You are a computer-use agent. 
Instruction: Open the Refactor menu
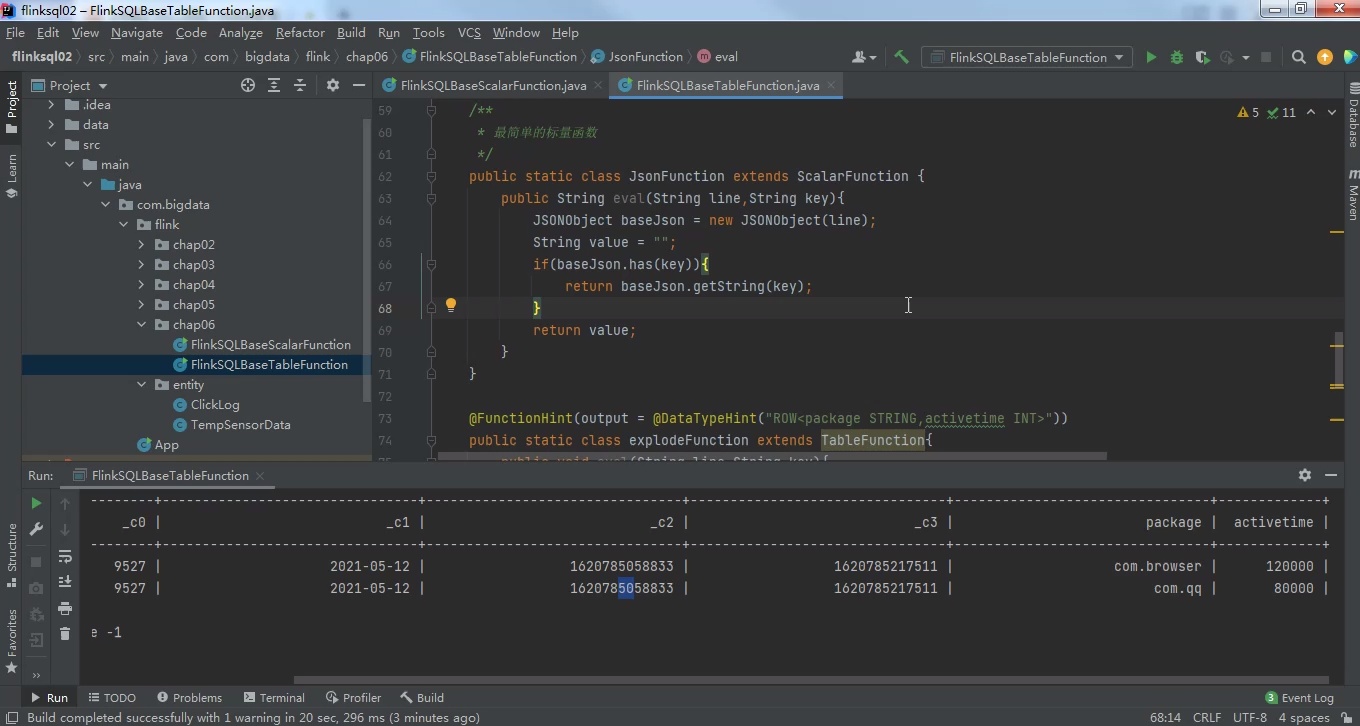point(300,32)
